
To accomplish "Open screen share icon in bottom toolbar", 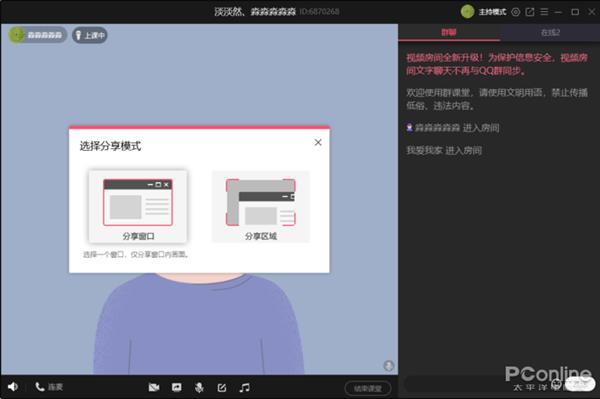I will click(176, 388).
